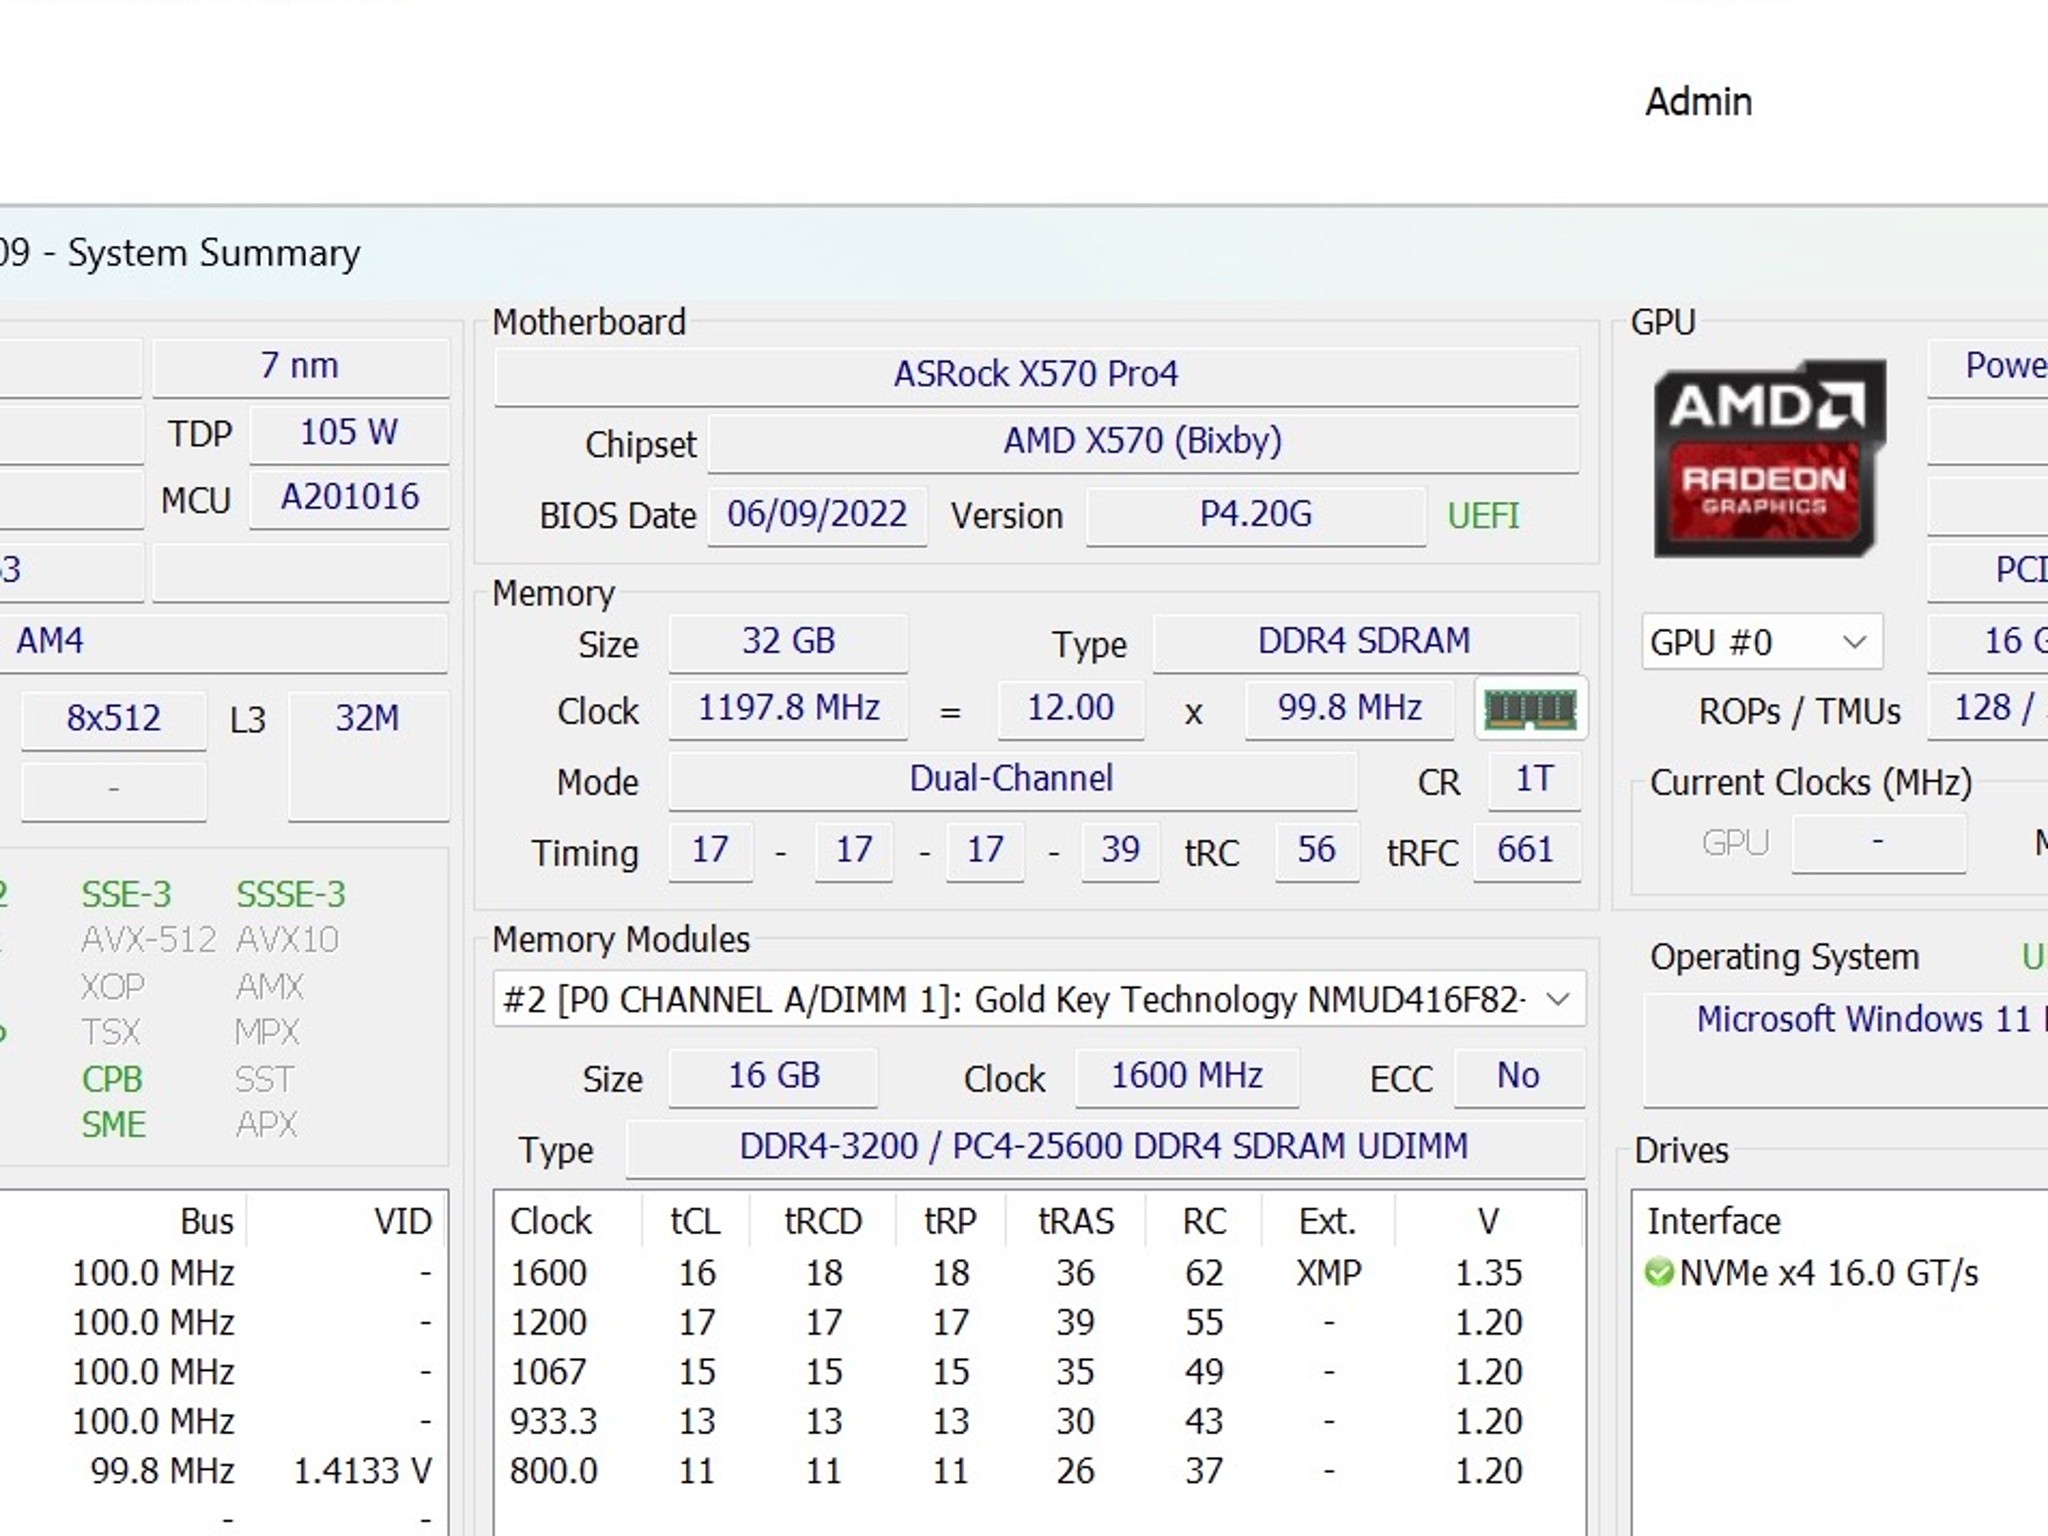Select the 933.3 clock timing row
Viewport: 2048px width, 1536px height.
point(1039,1421)
